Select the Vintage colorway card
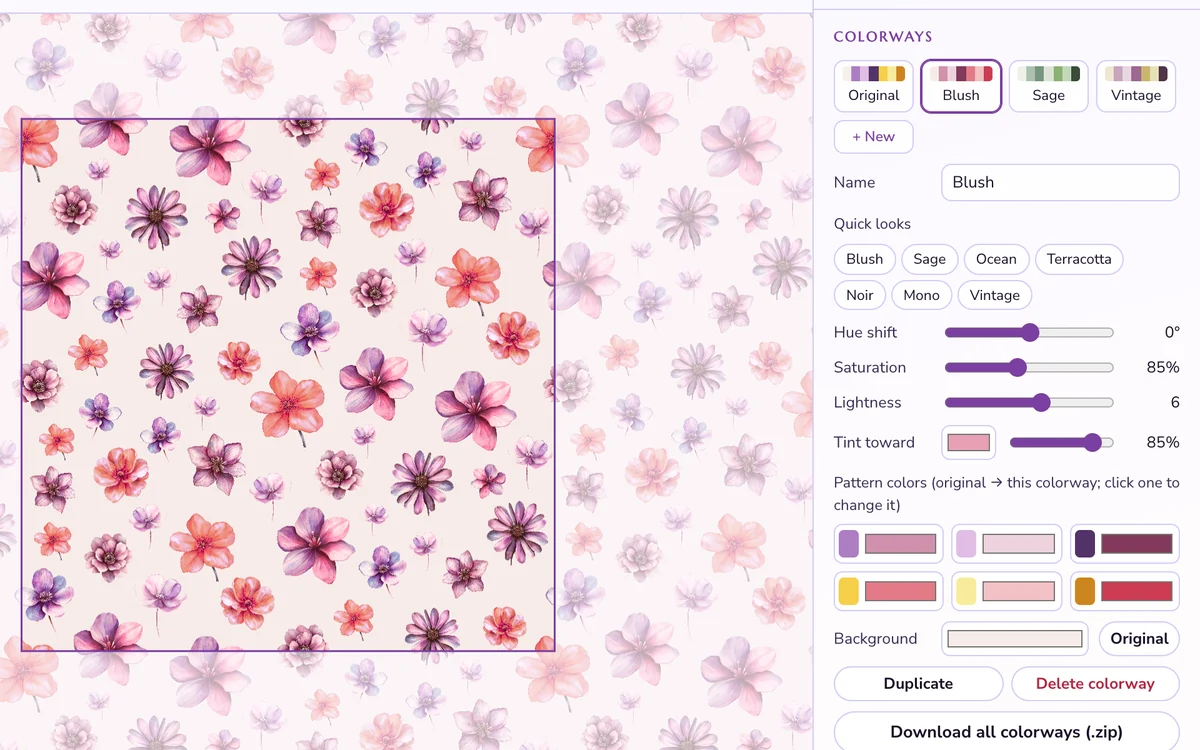This screenshot has height=750, width=1200. (x=1136, y=86)
